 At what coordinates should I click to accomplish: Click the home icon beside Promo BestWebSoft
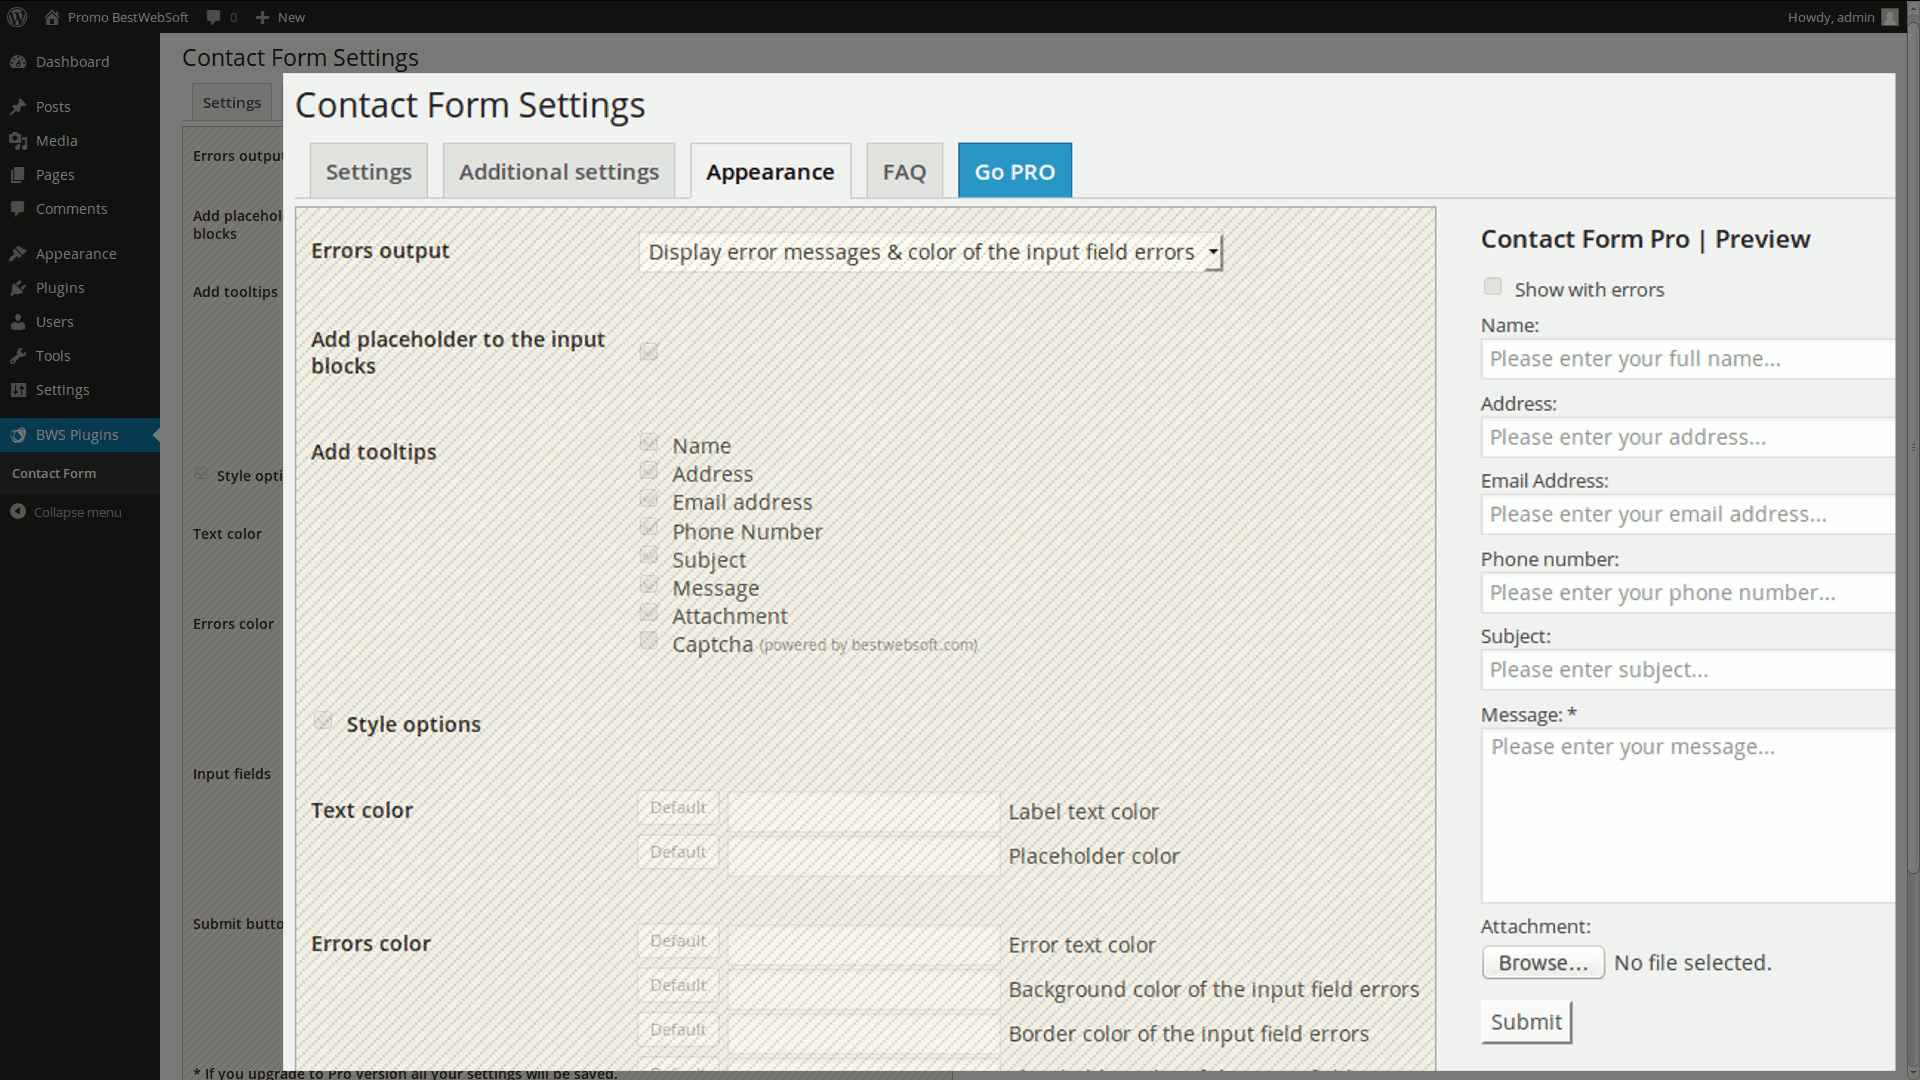click(x=52, y=17)
